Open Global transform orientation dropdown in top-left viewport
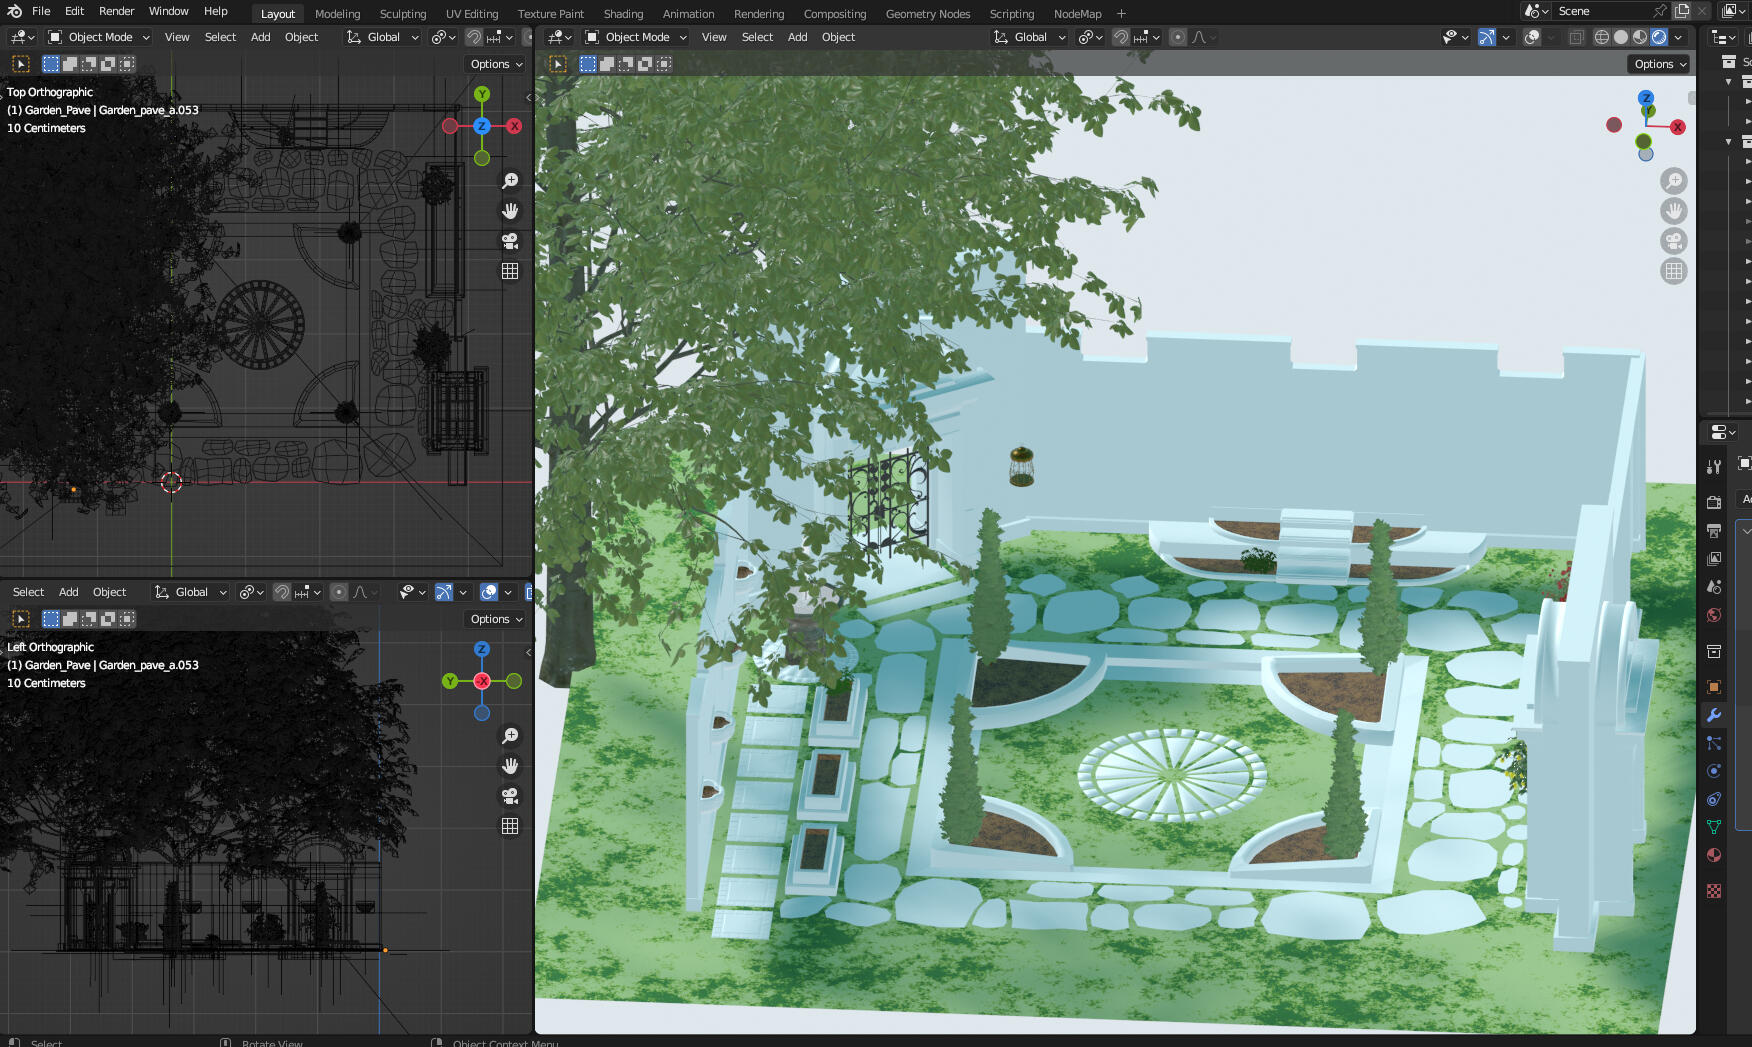This screenshot has width=1752, height=1047. pyautogui.click(x=384, y=37)
